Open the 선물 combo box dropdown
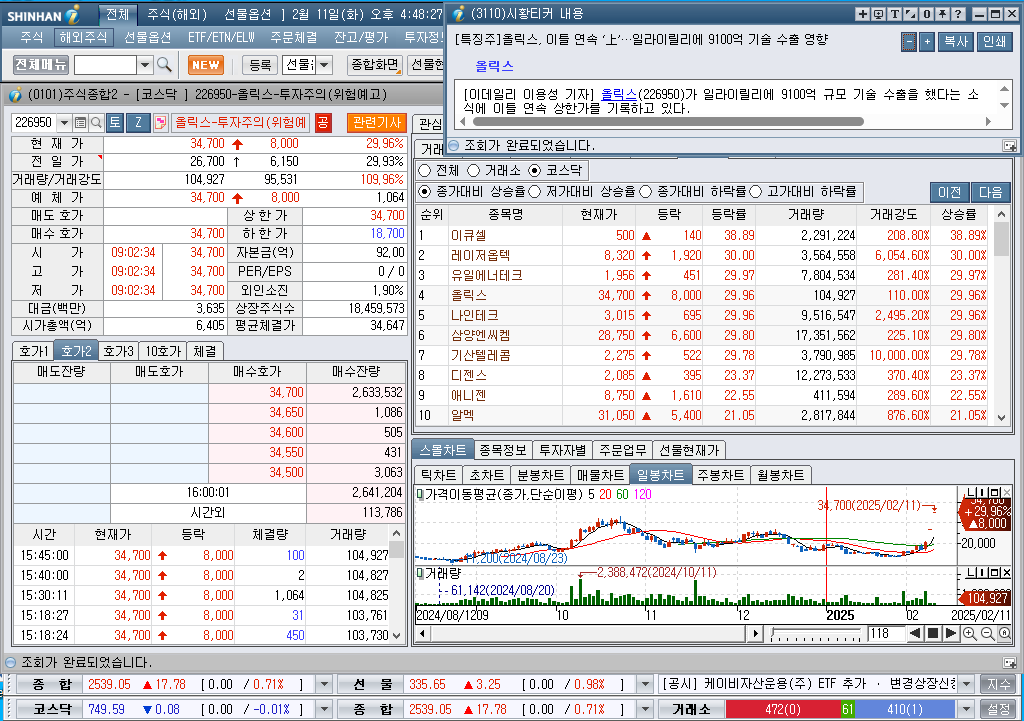This screenshot has width=1024, height=721. point(325,65)
